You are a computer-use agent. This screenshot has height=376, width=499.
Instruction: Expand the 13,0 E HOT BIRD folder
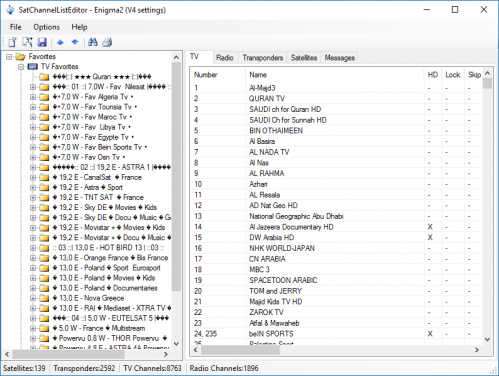click(x=33, y=248)
